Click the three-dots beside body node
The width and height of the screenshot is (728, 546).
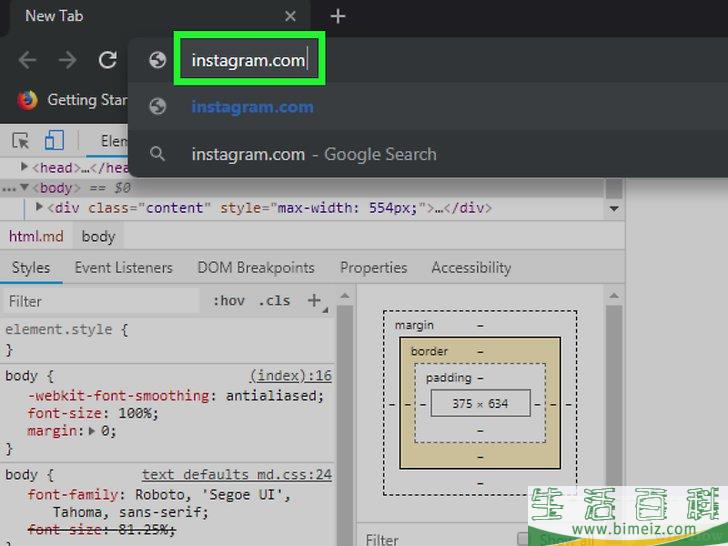pos(9,188)
